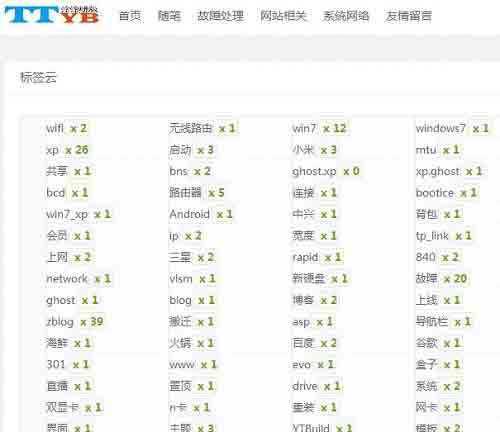
Task: Open the ghost tag with one post
Action: click(61, 300)
